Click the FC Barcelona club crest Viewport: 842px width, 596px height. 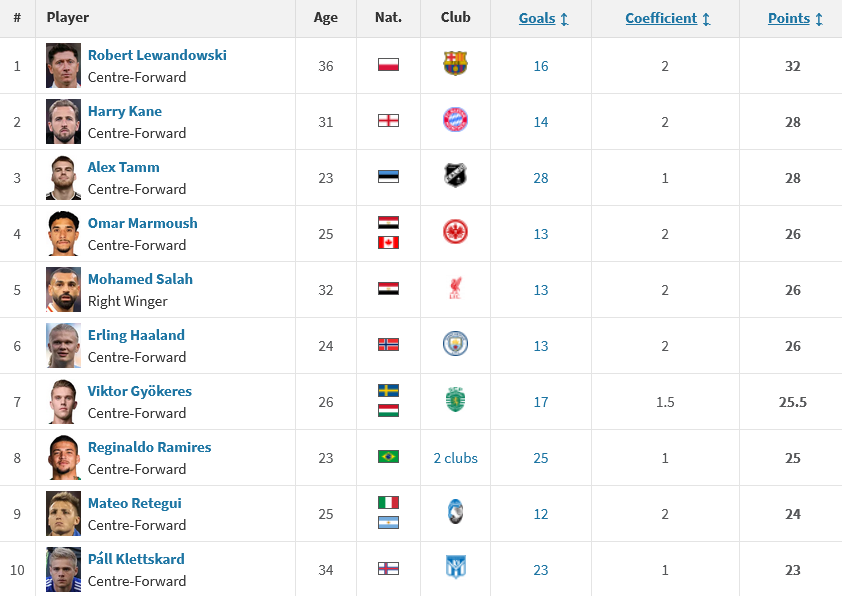[455, 65]
